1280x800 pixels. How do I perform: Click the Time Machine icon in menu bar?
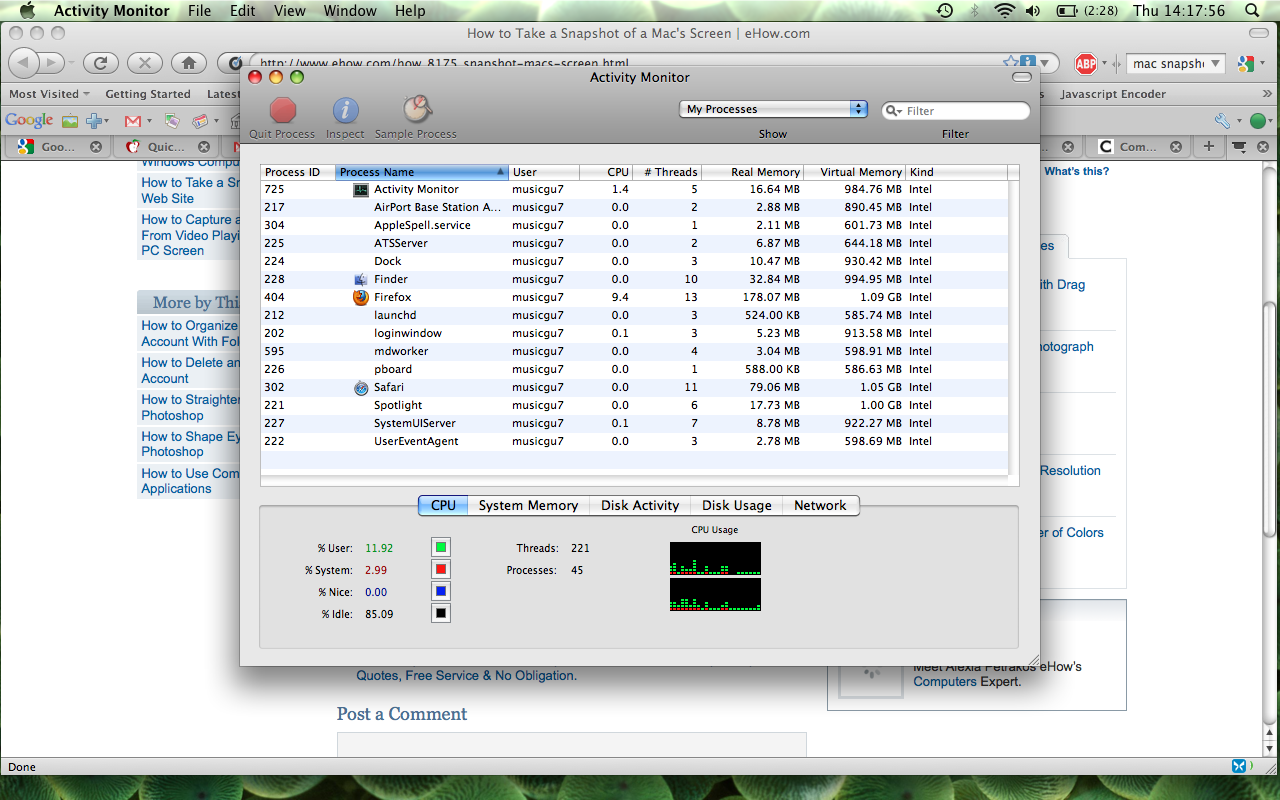coord(945,11)
